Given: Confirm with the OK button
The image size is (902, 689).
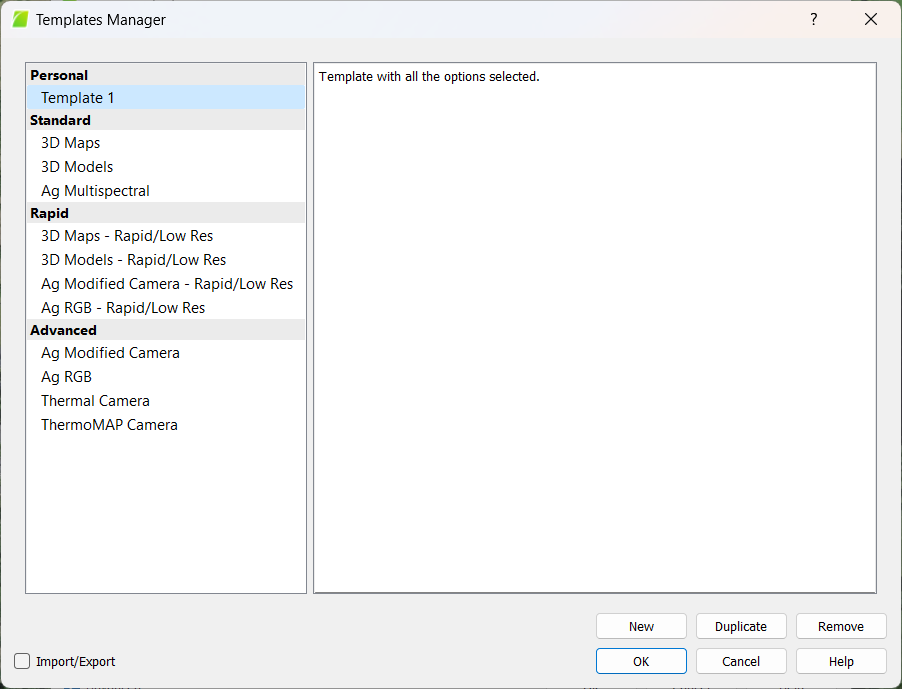Looking at the screenshot, I should [x=641, y=661].
